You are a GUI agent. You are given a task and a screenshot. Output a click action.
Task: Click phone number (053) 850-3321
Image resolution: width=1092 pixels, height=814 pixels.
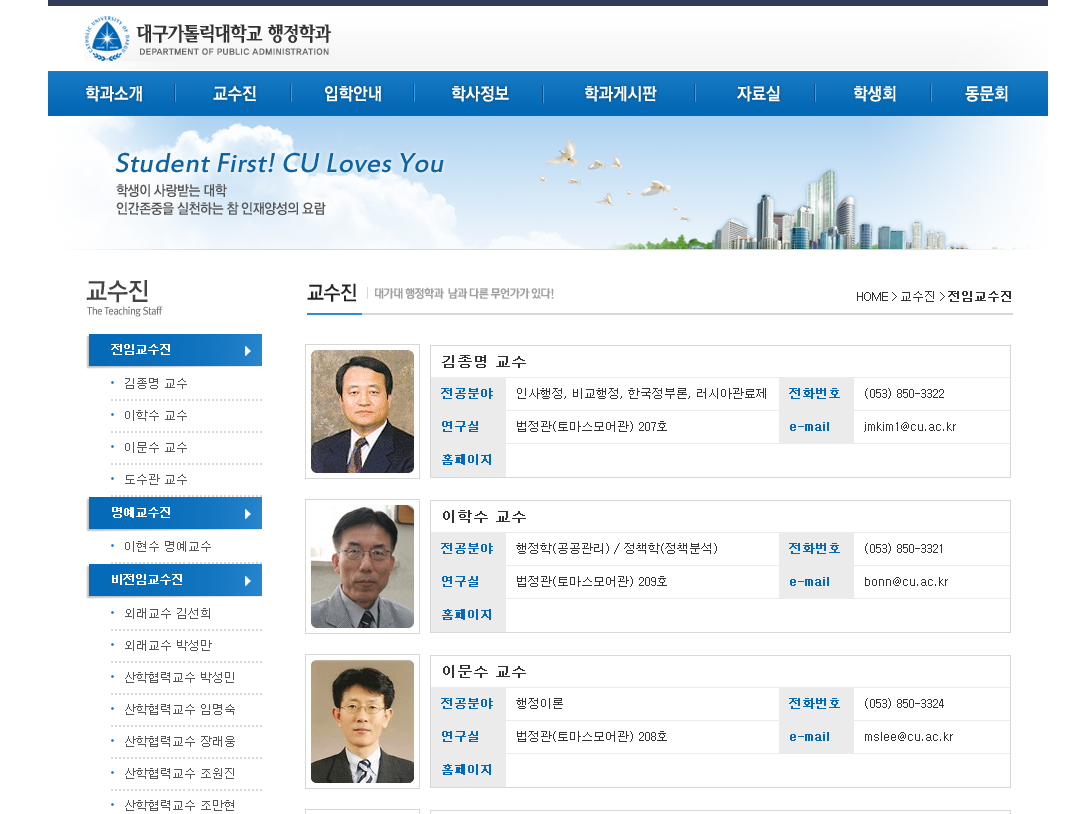coord(904,549)
